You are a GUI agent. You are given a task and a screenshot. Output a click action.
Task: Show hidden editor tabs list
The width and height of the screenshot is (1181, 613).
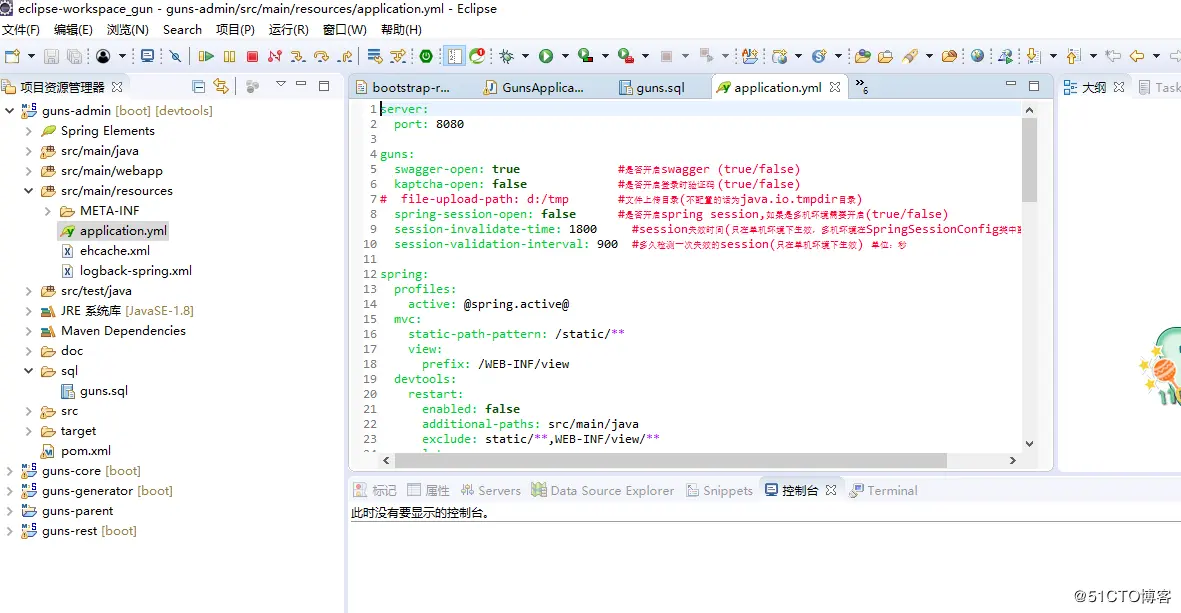pos(862,87)
